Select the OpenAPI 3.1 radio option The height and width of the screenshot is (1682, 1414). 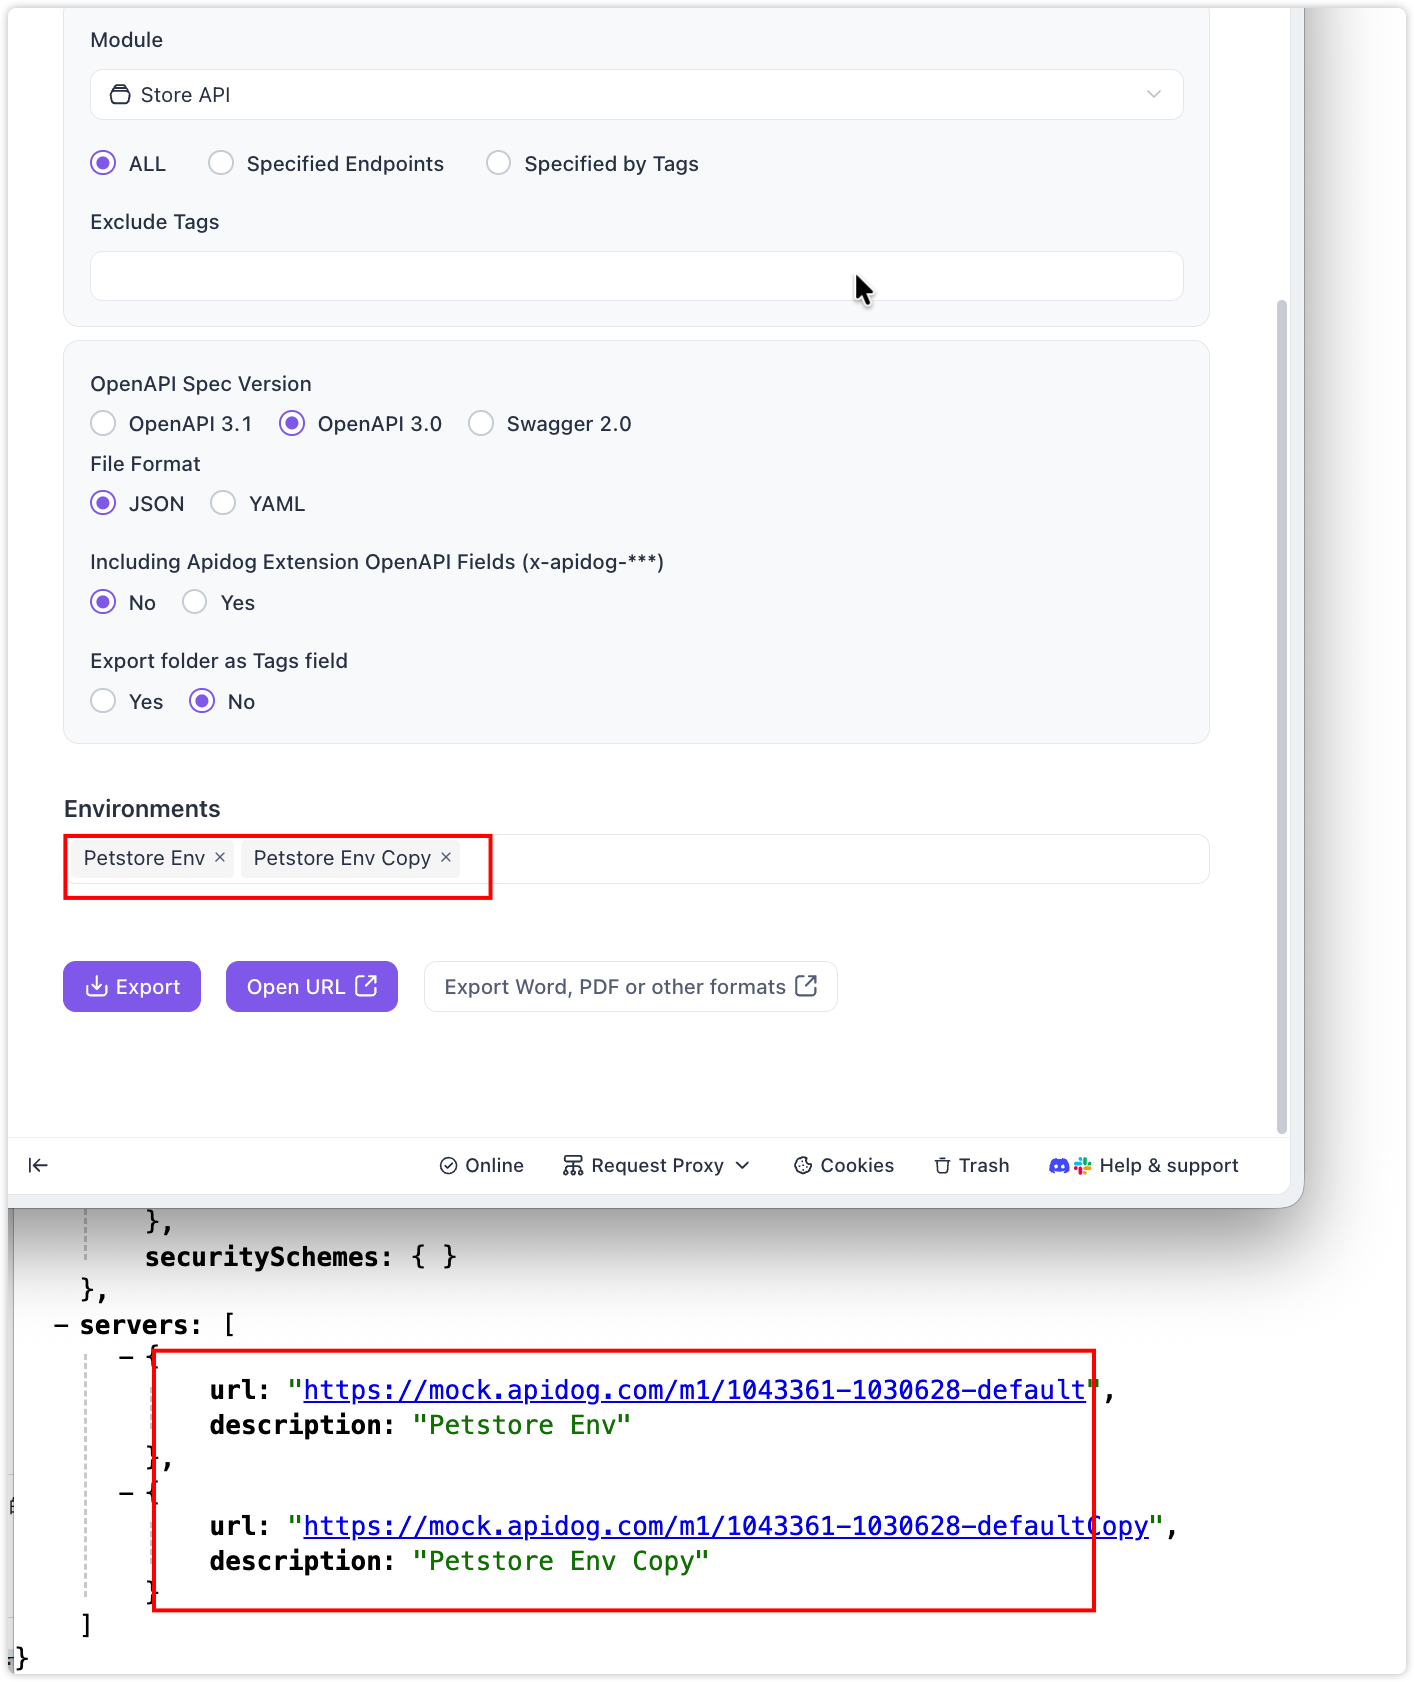103,424
